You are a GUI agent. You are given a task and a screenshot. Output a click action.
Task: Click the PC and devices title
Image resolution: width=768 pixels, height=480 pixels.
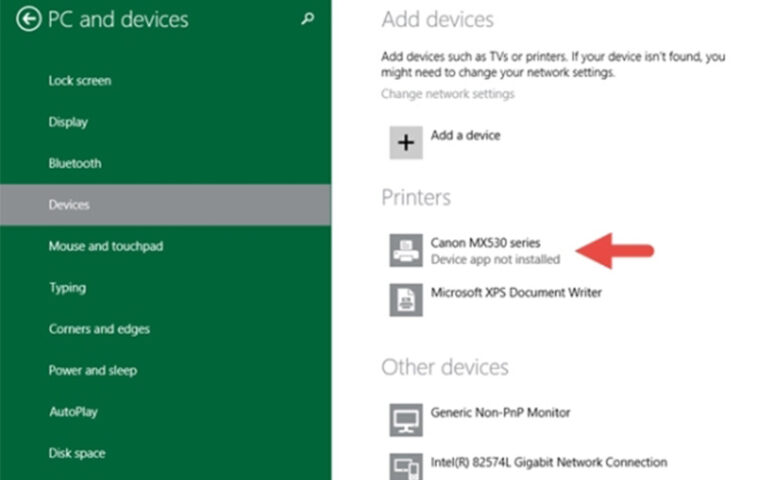point(118,20)
